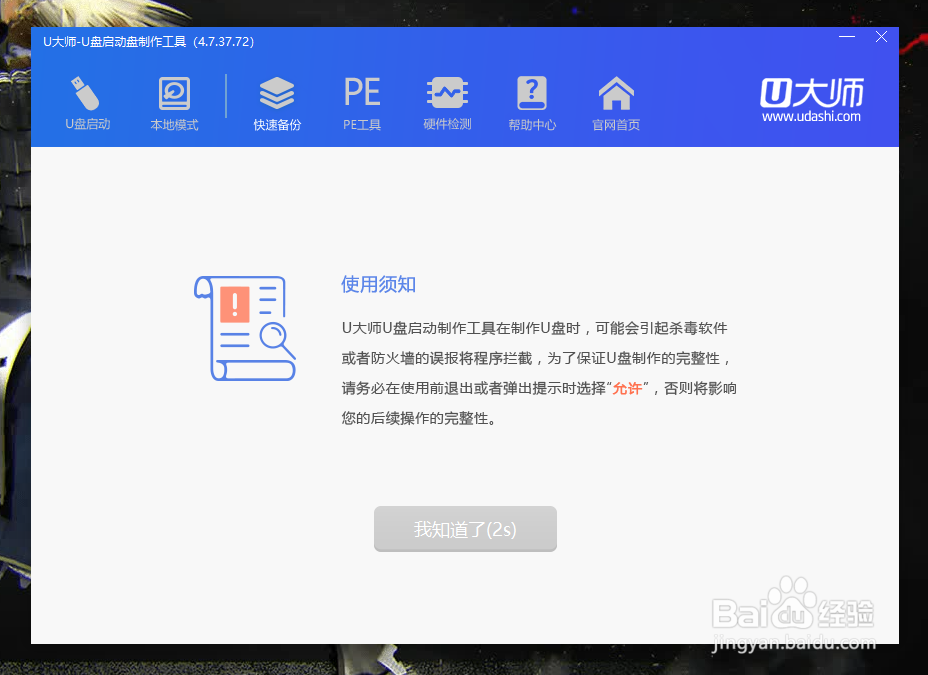Close the U大师 window
The image size is (928, 675).
point(881,37)
